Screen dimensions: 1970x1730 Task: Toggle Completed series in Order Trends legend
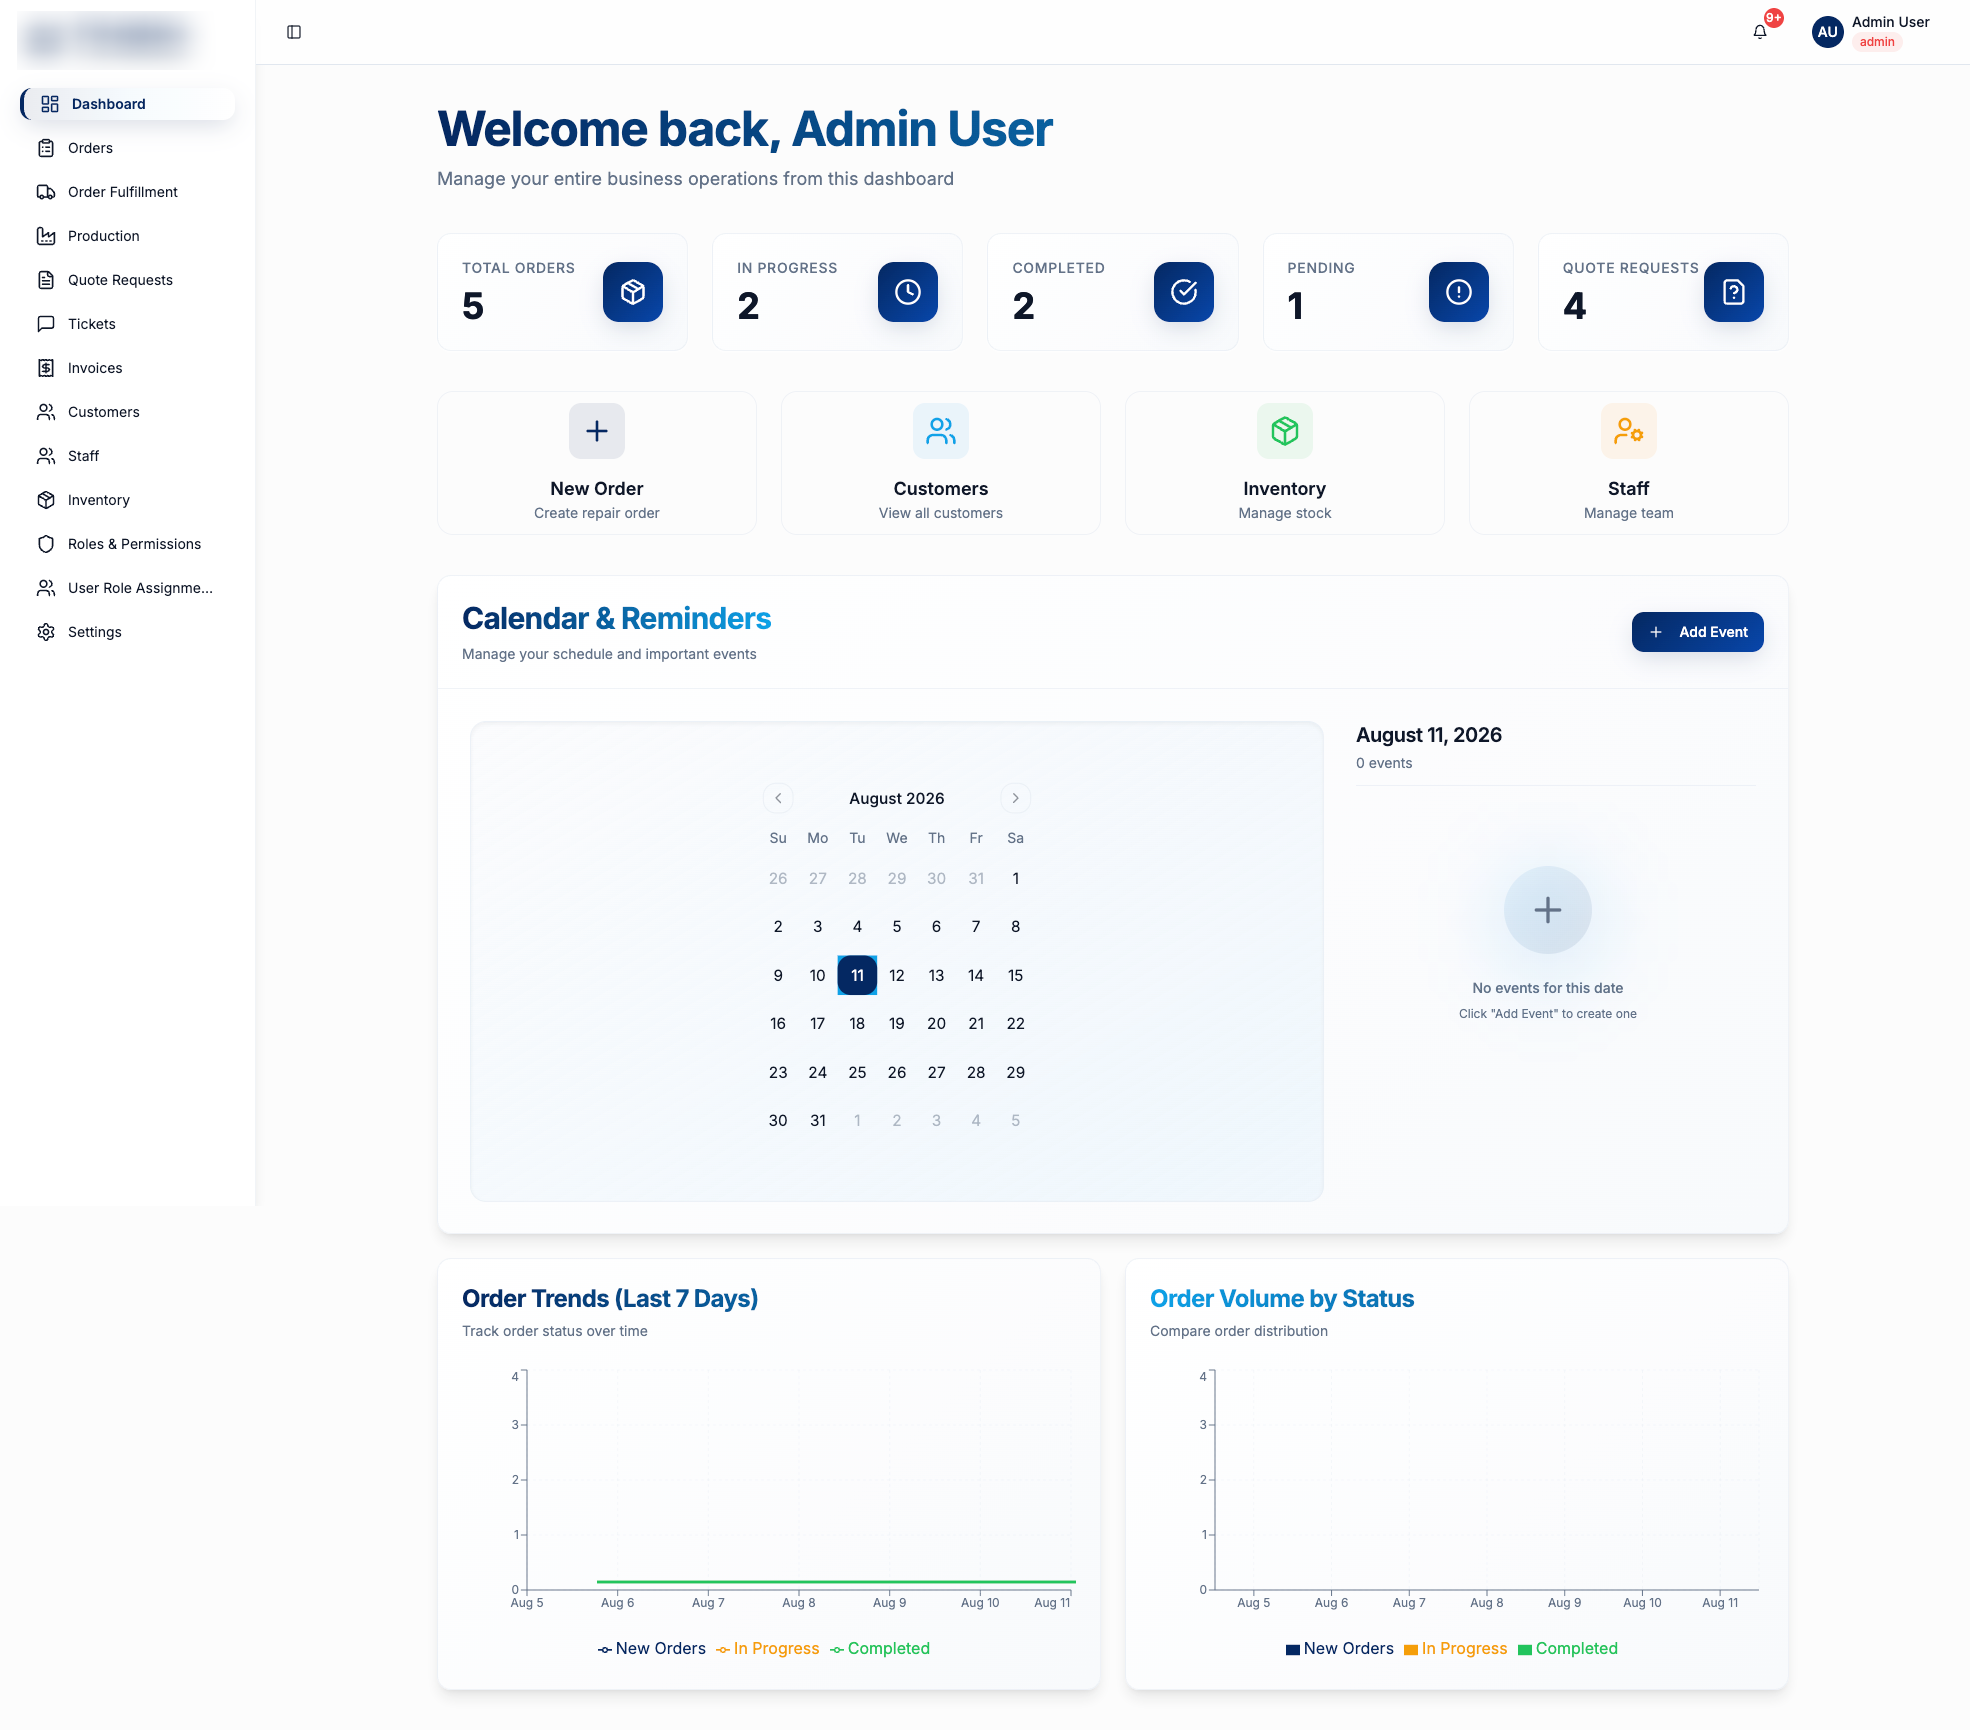pos(880,1648)
